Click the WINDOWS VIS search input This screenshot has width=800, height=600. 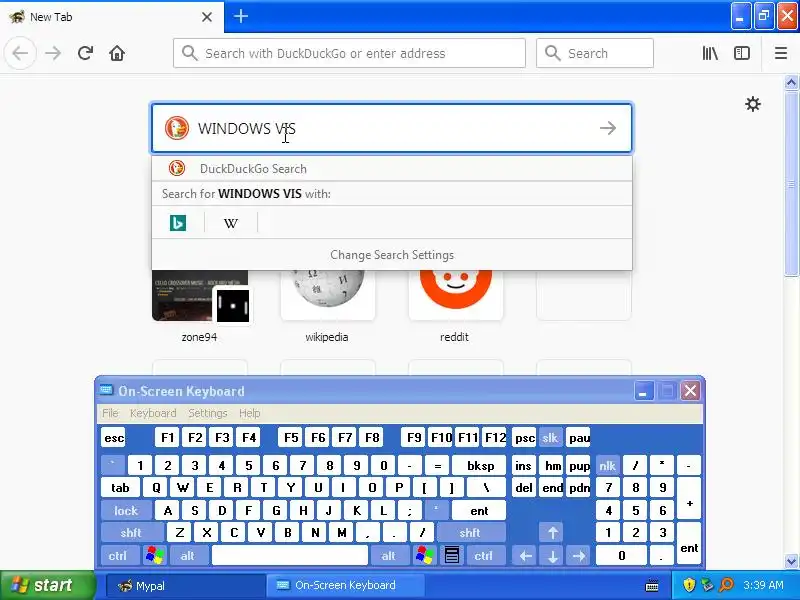[392, 128]
